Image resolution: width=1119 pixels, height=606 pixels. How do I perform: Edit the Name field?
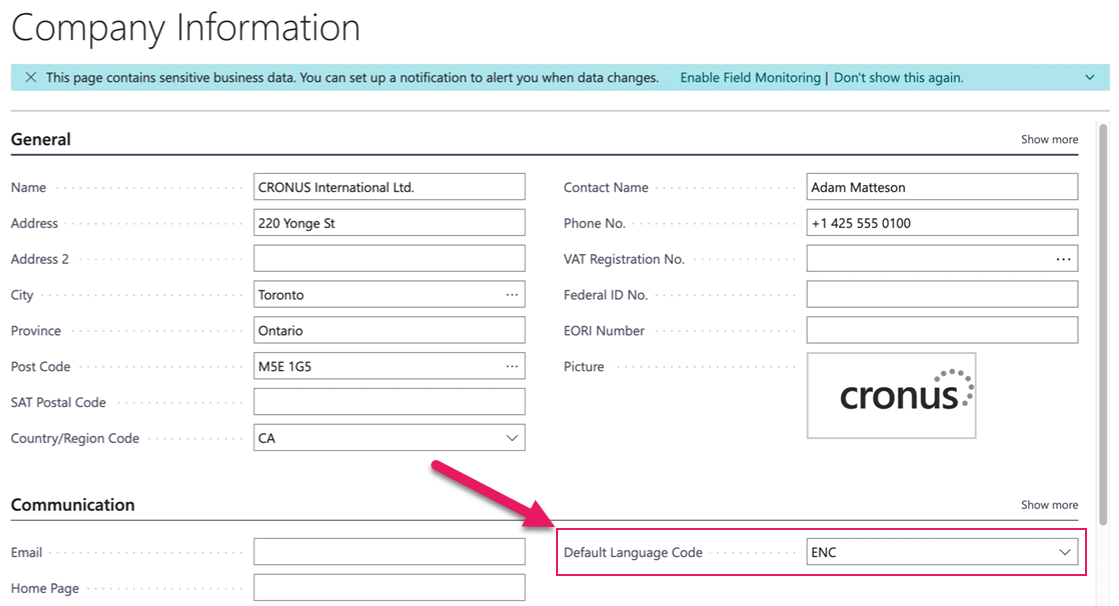[389, 186]
